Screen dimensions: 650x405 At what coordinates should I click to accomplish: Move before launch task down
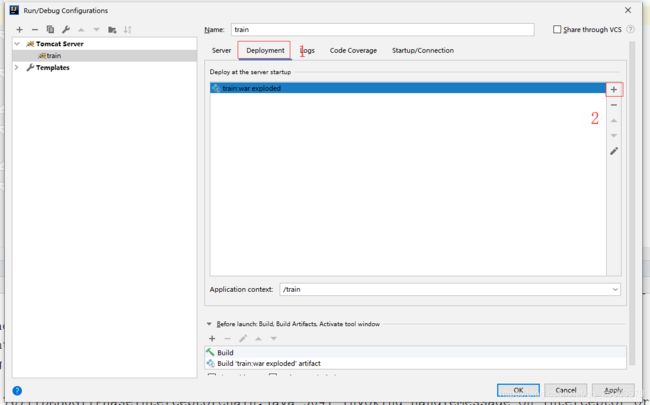coord(274,338)
